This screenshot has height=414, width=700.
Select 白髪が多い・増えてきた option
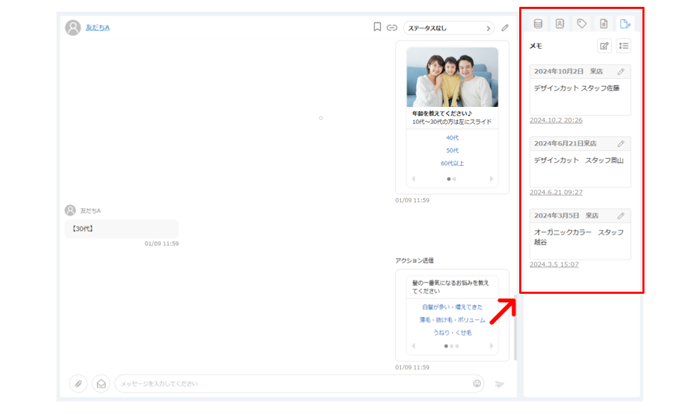point(452,307)
